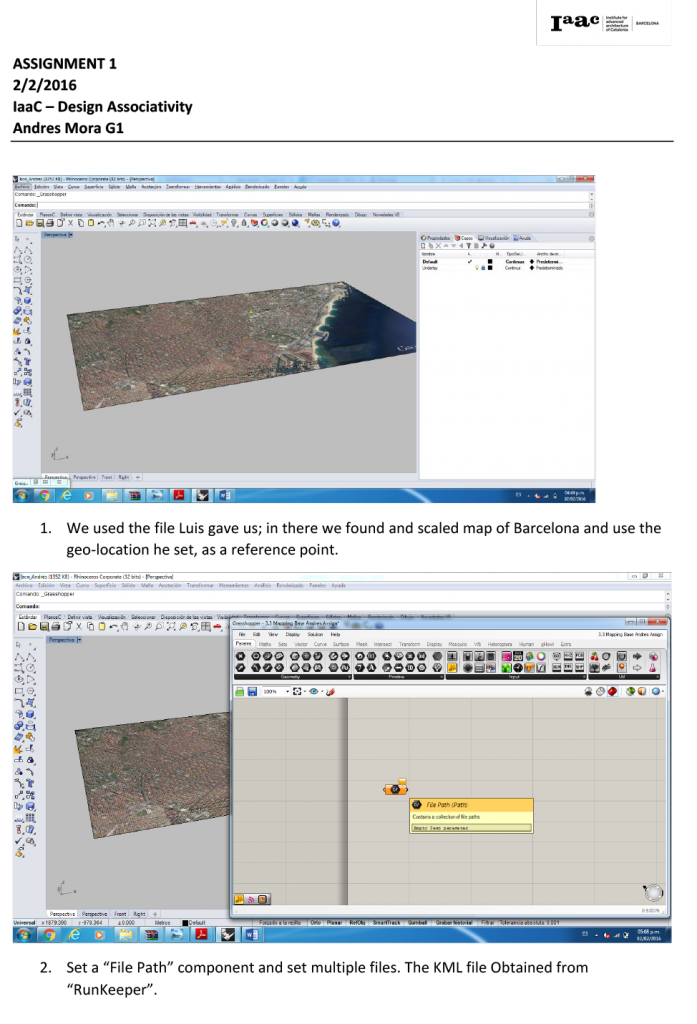The image size is (697, 1024).
Task: Toggle Ortho mode in the status bar
Action: click(x=315, y=922)
